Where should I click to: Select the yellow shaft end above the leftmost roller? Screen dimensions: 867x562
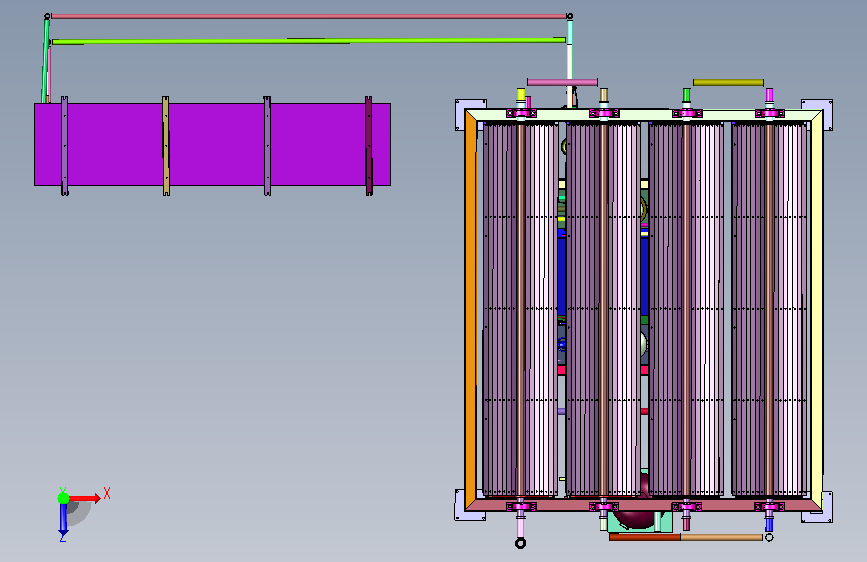point(520,95)
